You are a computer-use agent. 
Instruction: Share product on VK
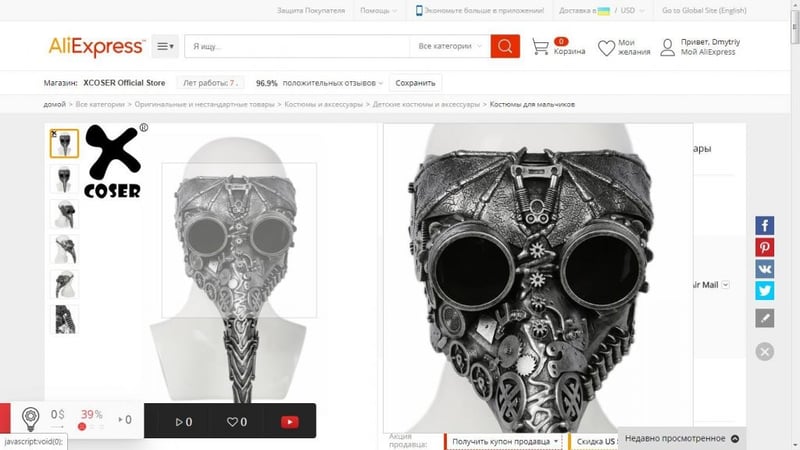point(764,269)
